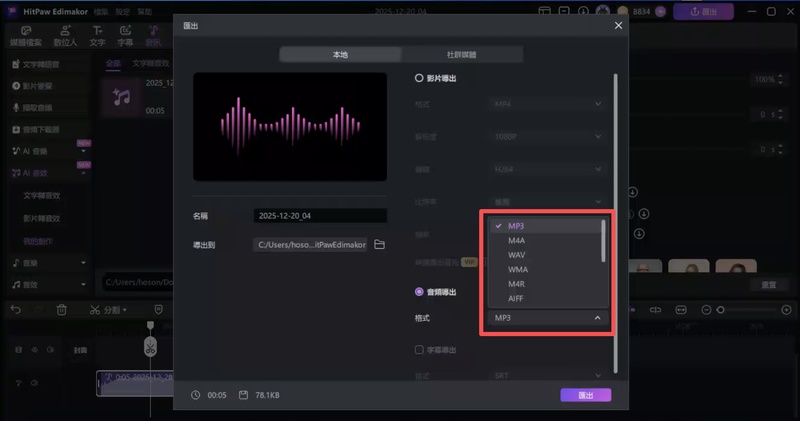Screen dimensions: 800x421
Task: Open the 1080P resolution dropdown
Action: point(547,137)
